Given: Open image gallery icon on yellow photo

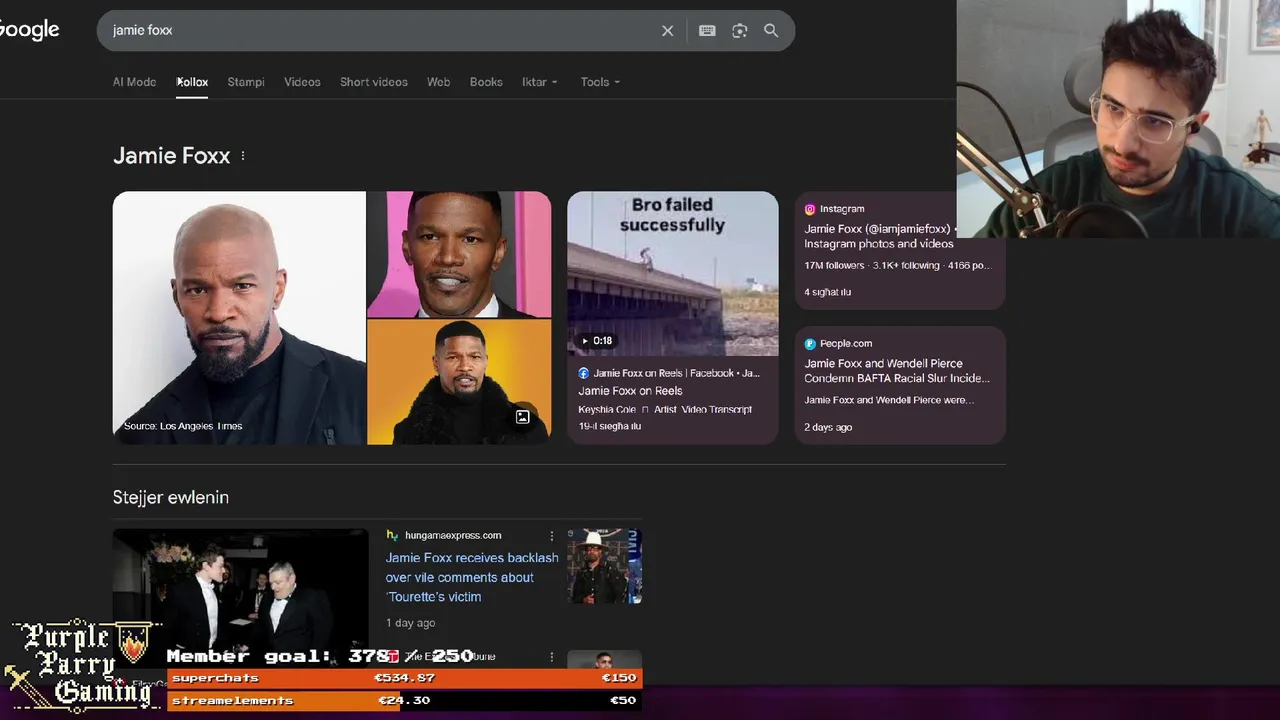Looking at the screenshot, I should 522,417.
